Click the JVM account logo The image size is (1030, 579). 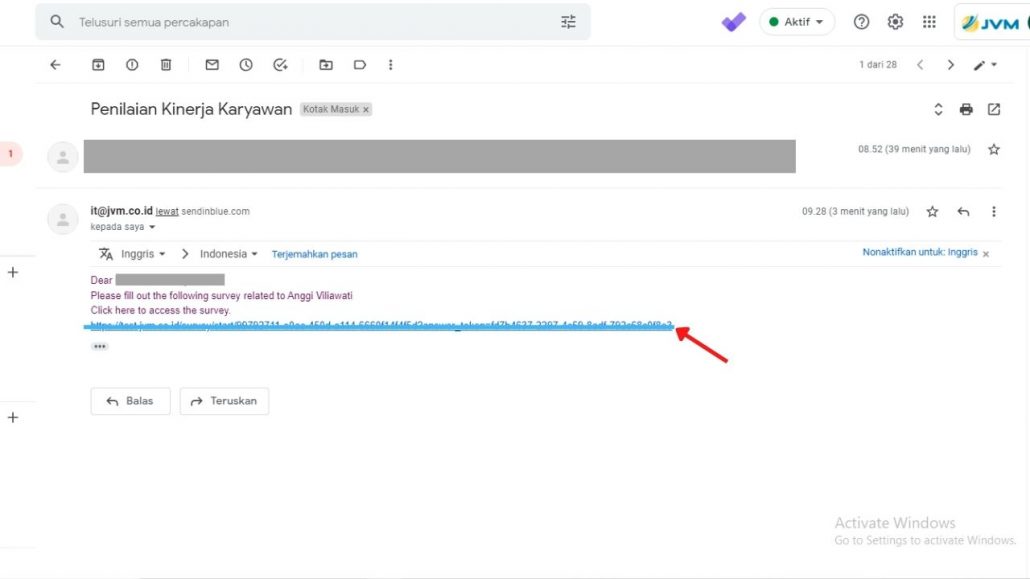click(x=992, y=23)
